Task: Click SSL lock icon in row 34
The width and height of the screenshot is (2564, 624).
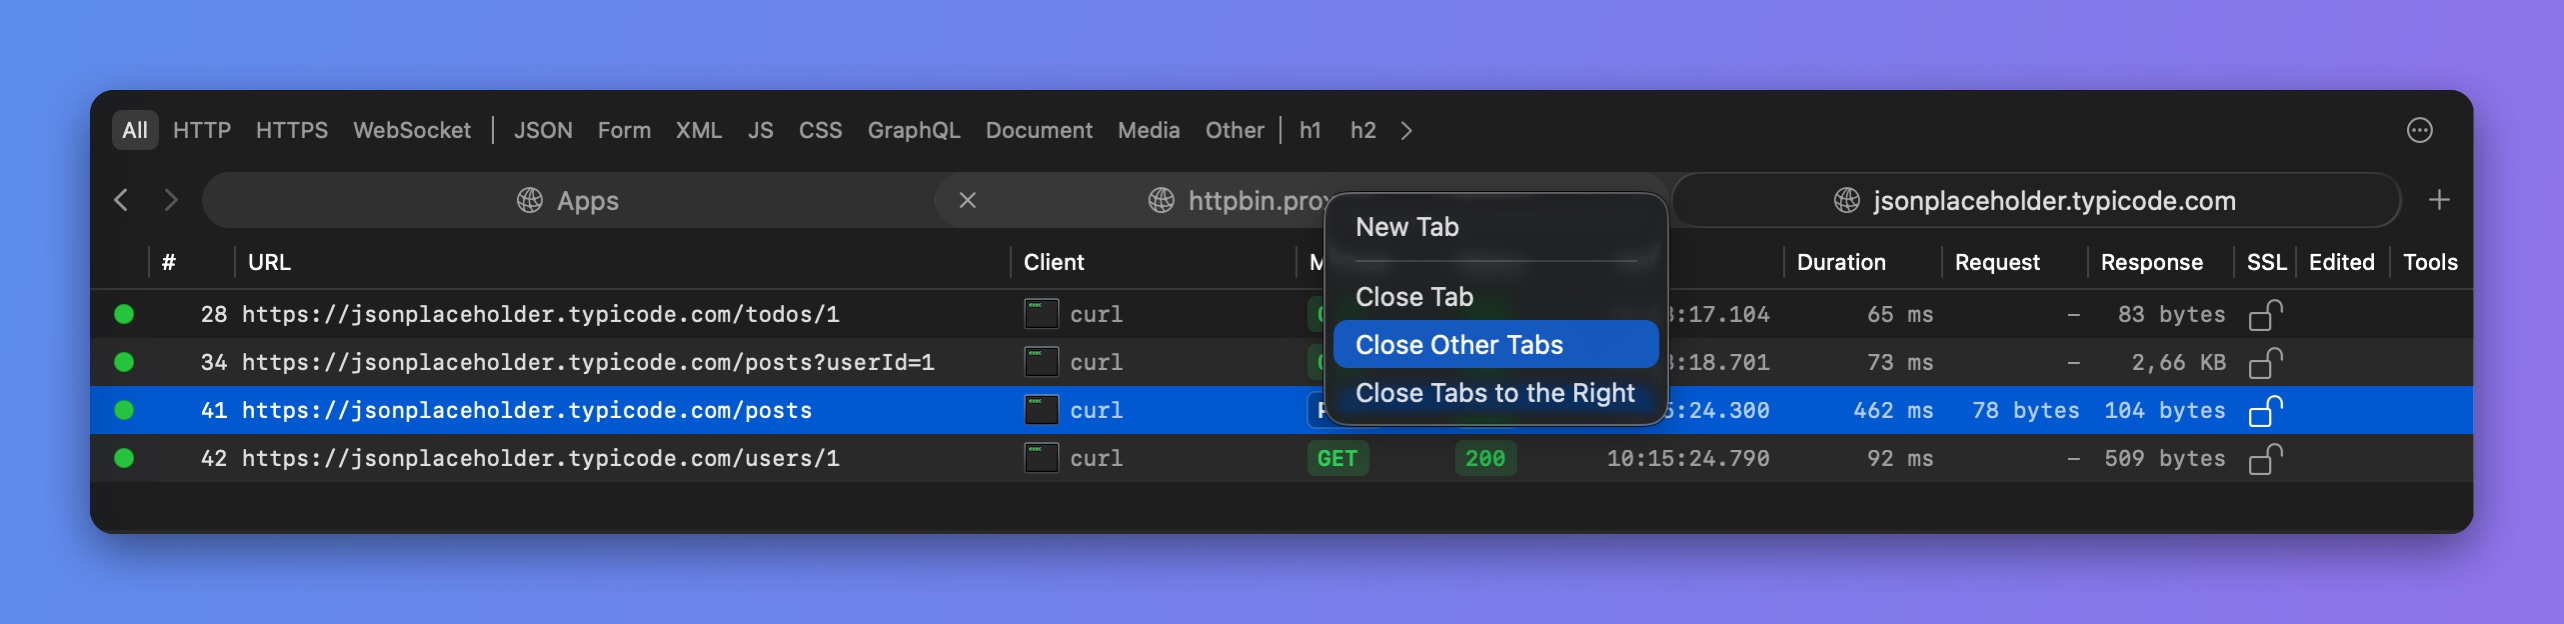Action: coord(2265,363)
